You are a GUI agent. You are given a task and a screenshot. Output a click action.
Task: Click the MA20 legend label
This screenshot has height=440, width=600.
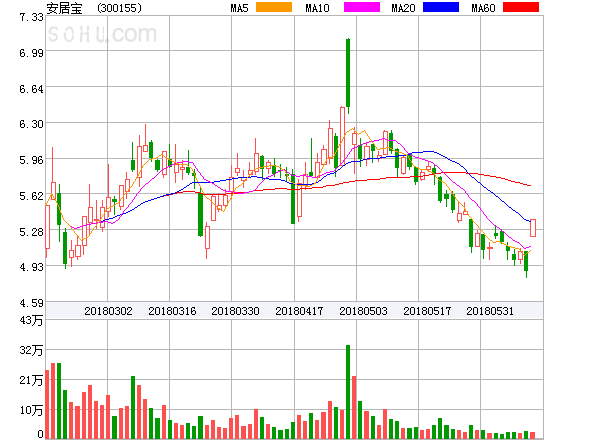[x=403, y=8]
